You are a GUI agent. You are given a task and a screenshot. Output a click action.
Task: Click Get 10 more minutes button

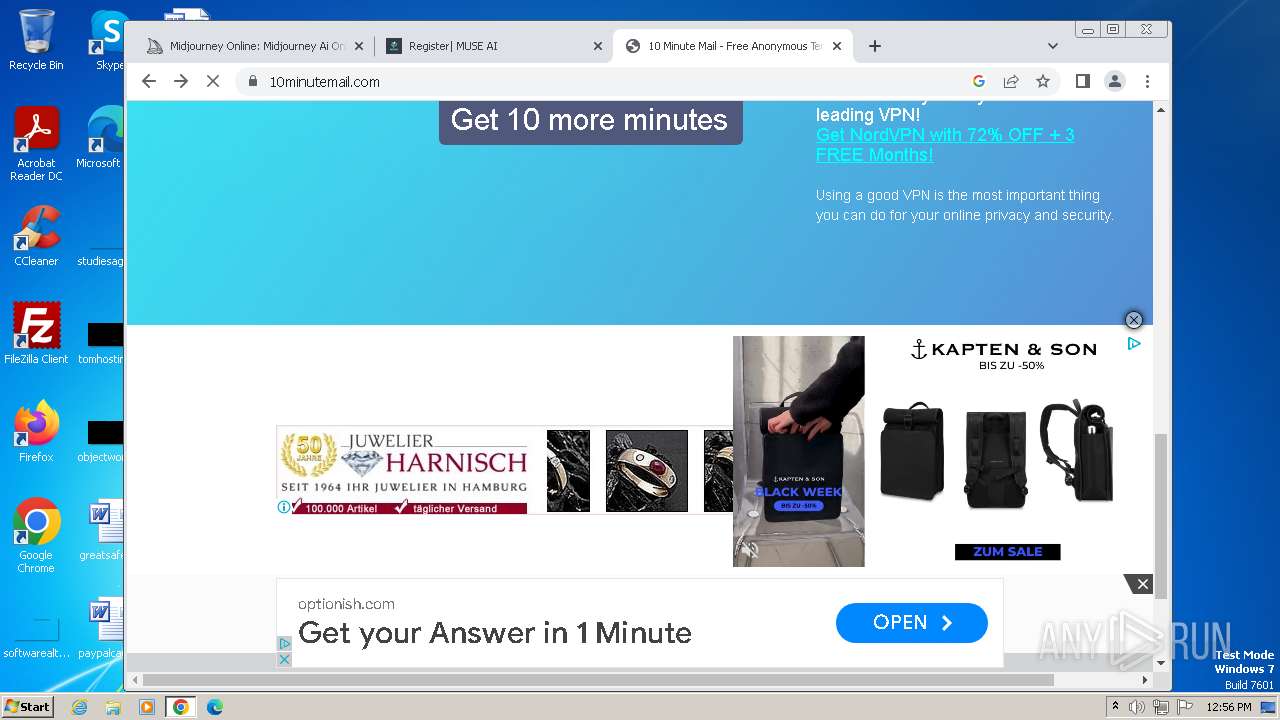[590, 120]
